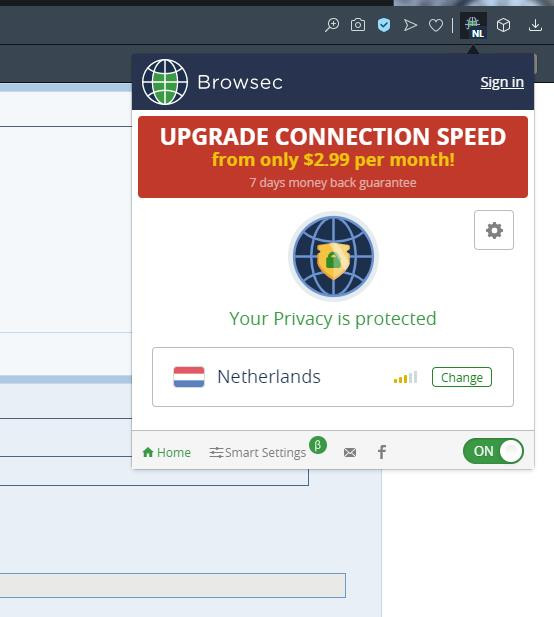Image resolution: width=554 pixels, height=617 pixels.
Task: Click the Upgrade Connection Speed banner
Action: tap(333, 157)
